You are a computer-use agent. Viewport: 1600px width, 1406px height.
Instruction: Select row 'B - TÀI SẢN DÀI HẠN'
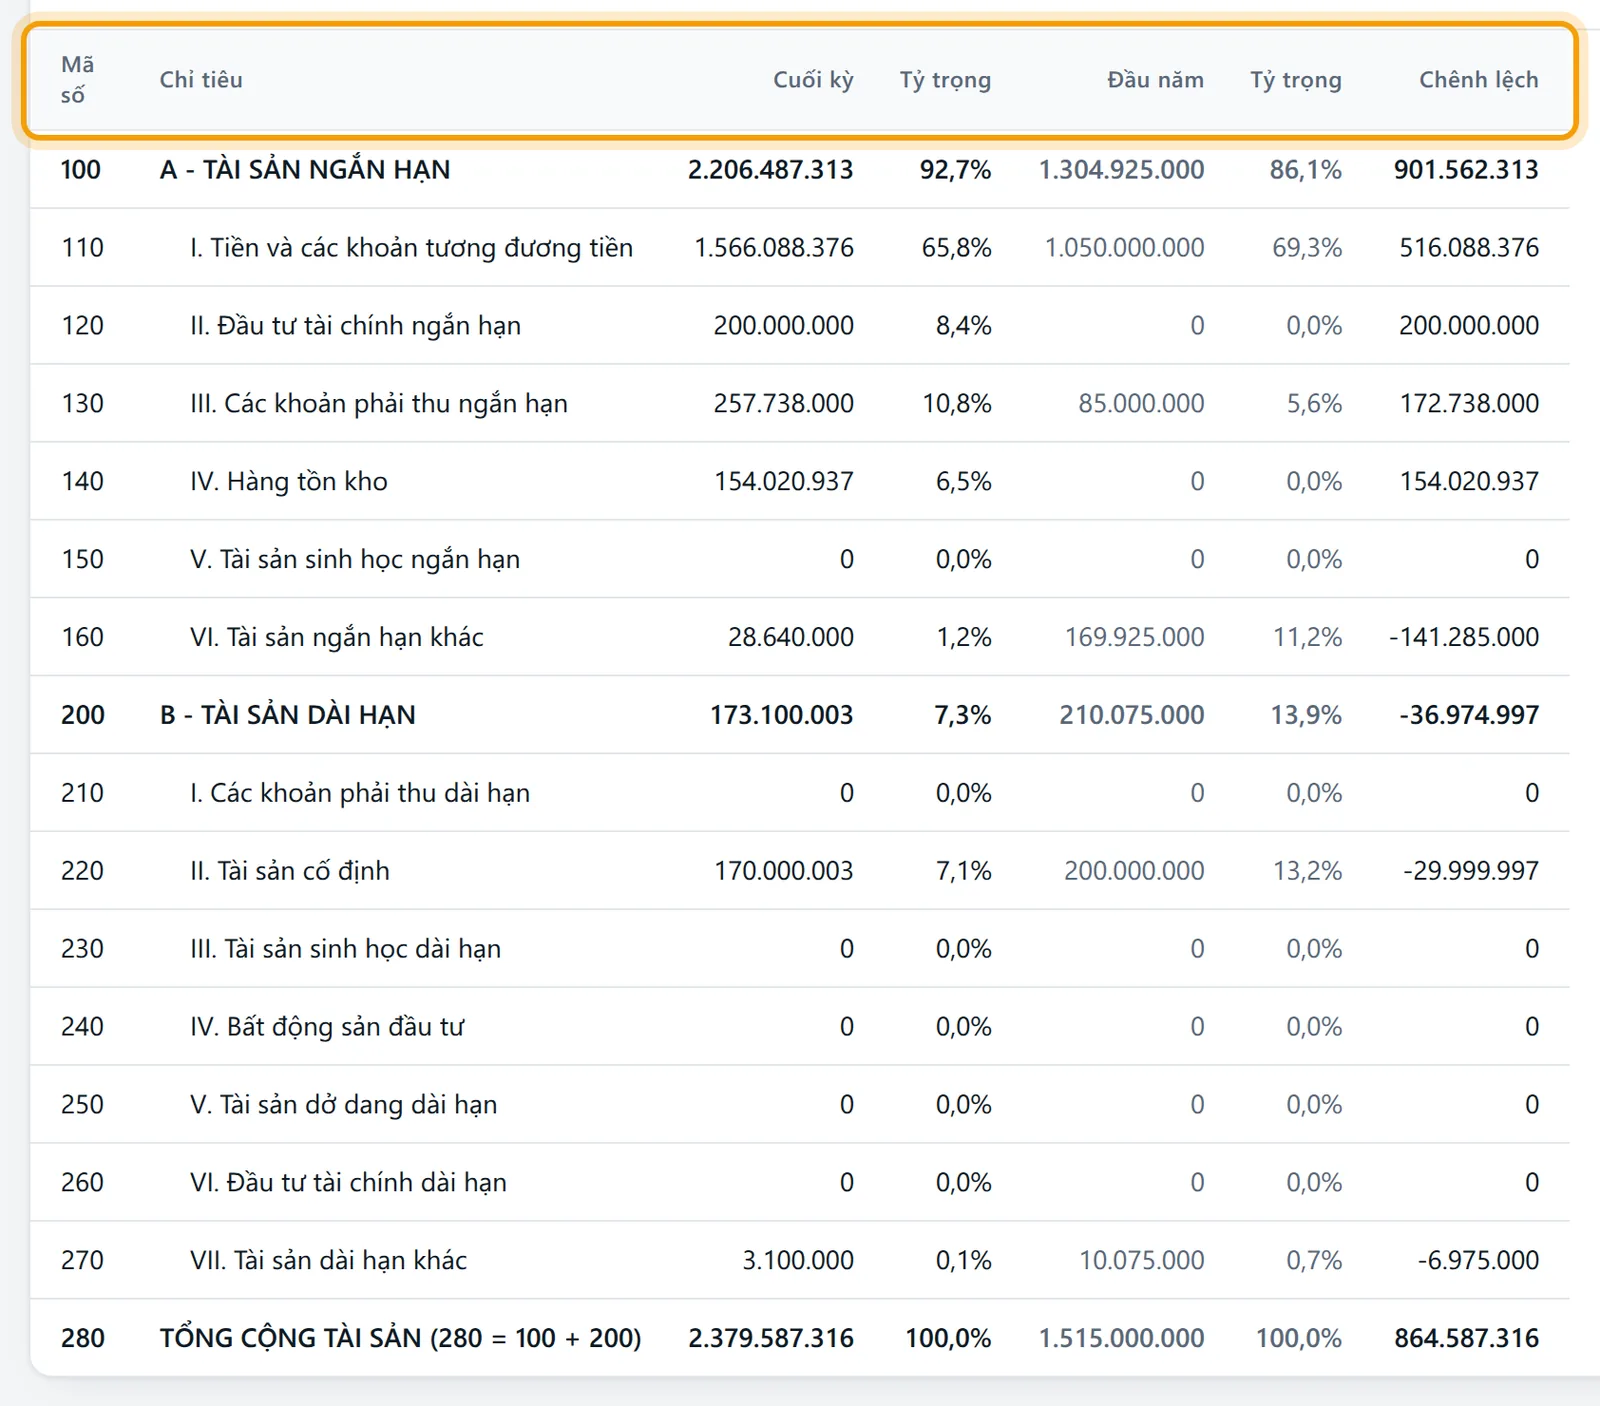pyautogui.click(x=800, y=715)
